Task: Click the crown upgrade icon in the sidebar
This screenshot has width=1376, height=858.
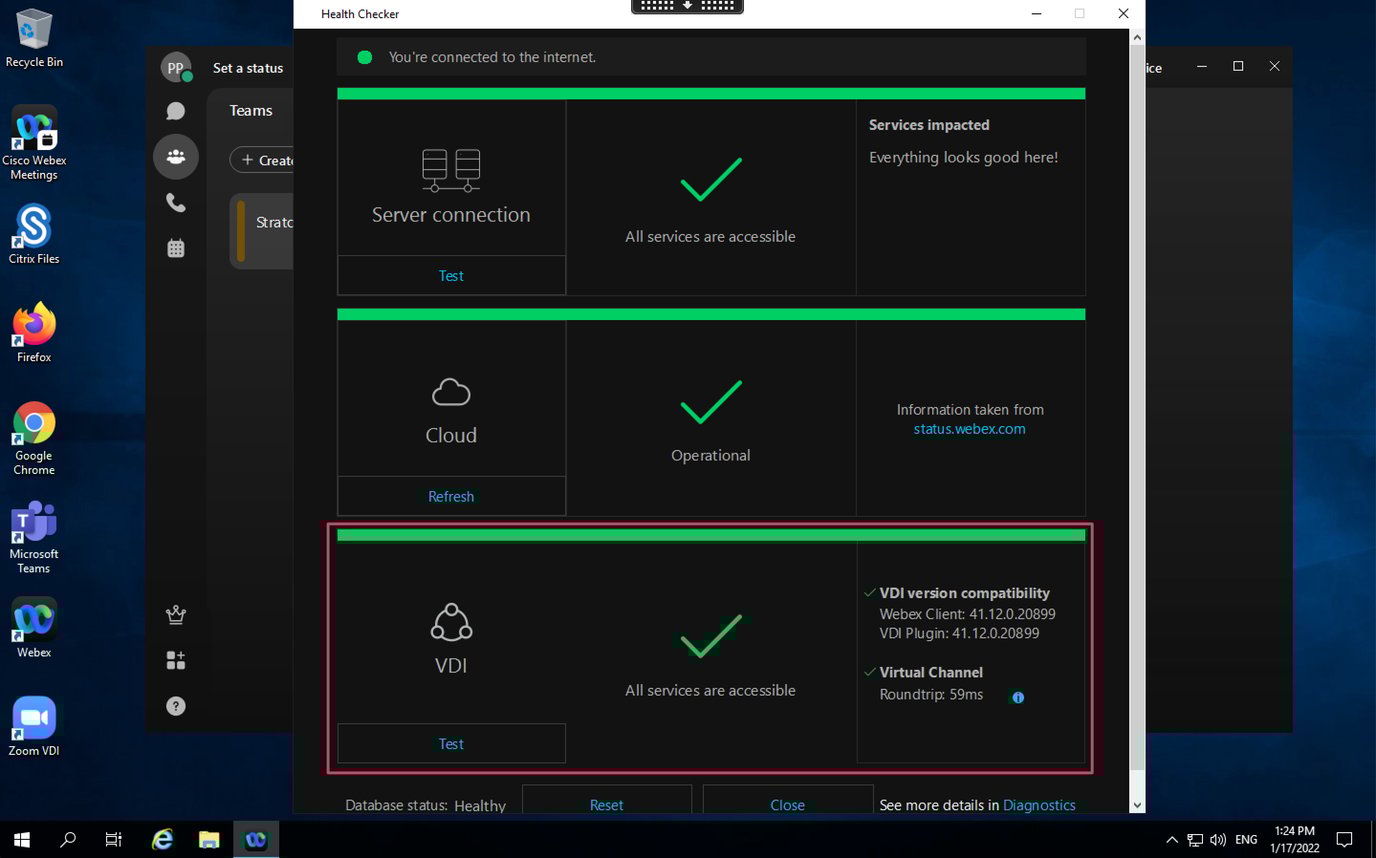Action: coord(175,615)
